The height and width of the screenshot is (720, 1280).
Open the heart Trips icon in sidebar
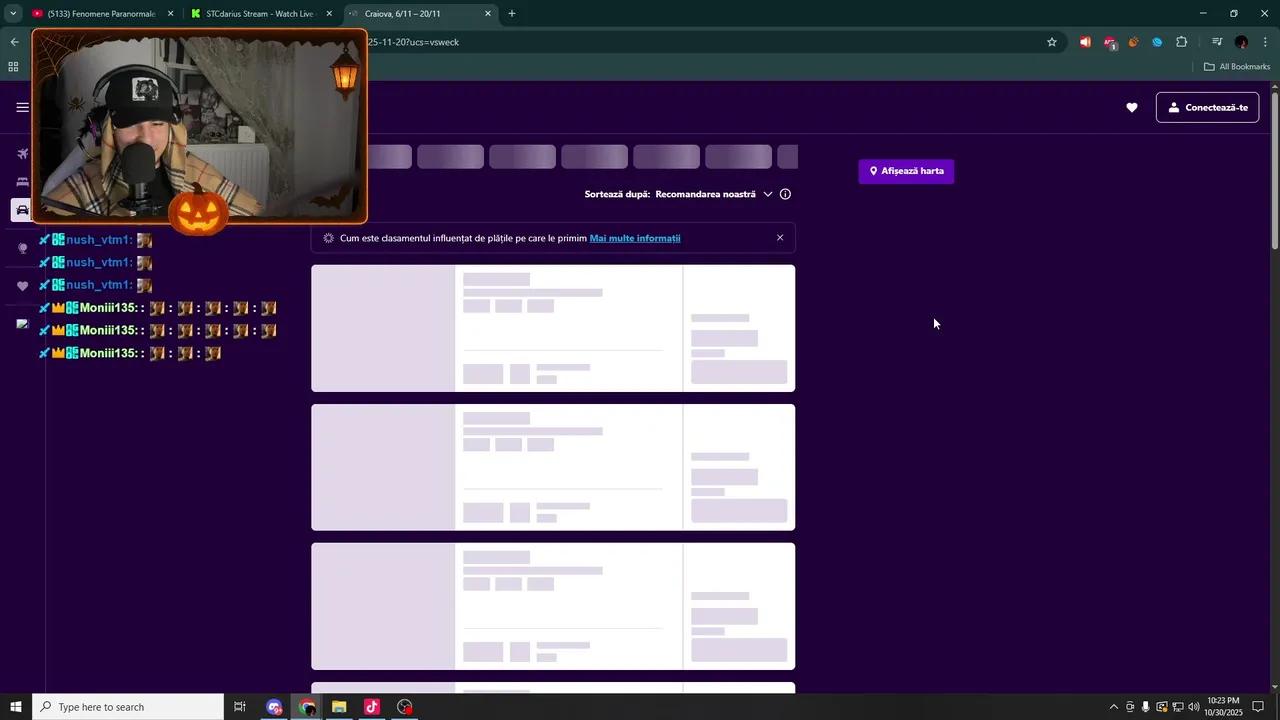coord(22,286)
